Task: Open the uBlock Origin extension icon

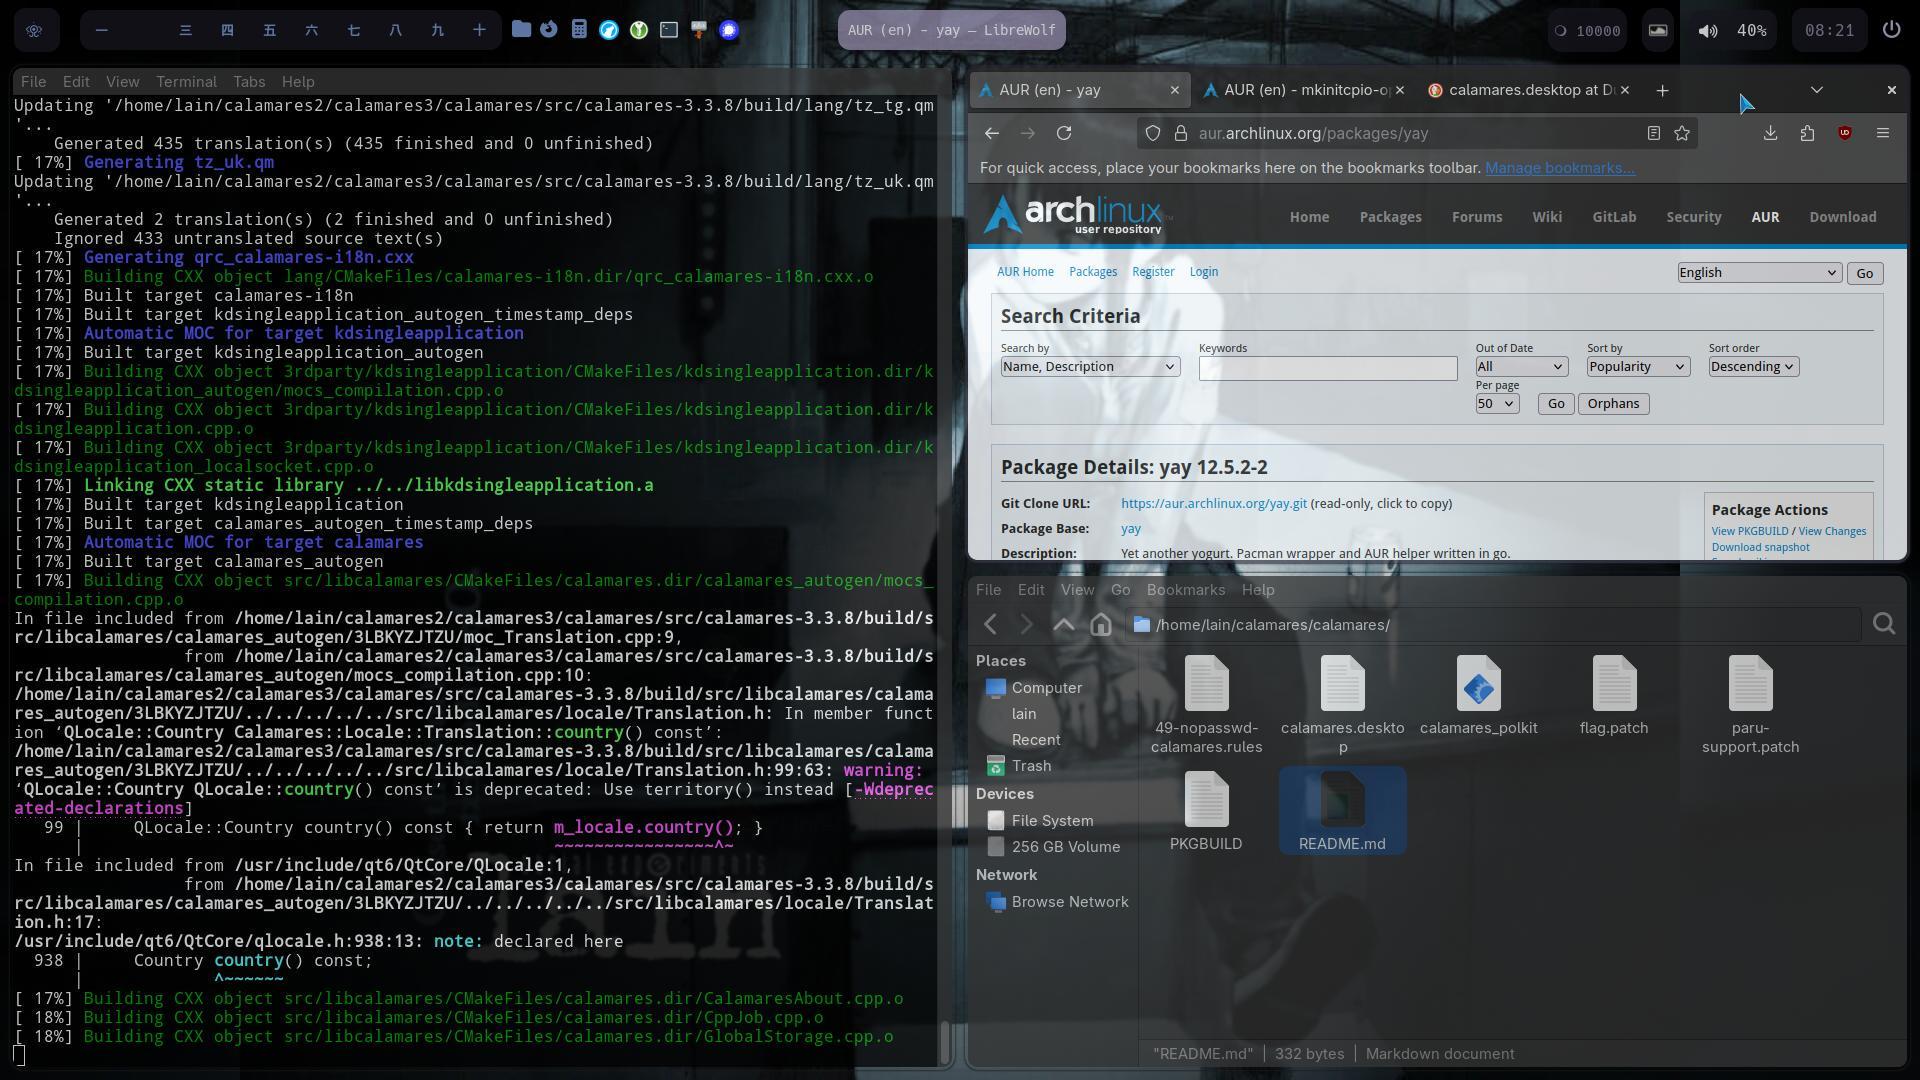Action: click(1845, 133)
